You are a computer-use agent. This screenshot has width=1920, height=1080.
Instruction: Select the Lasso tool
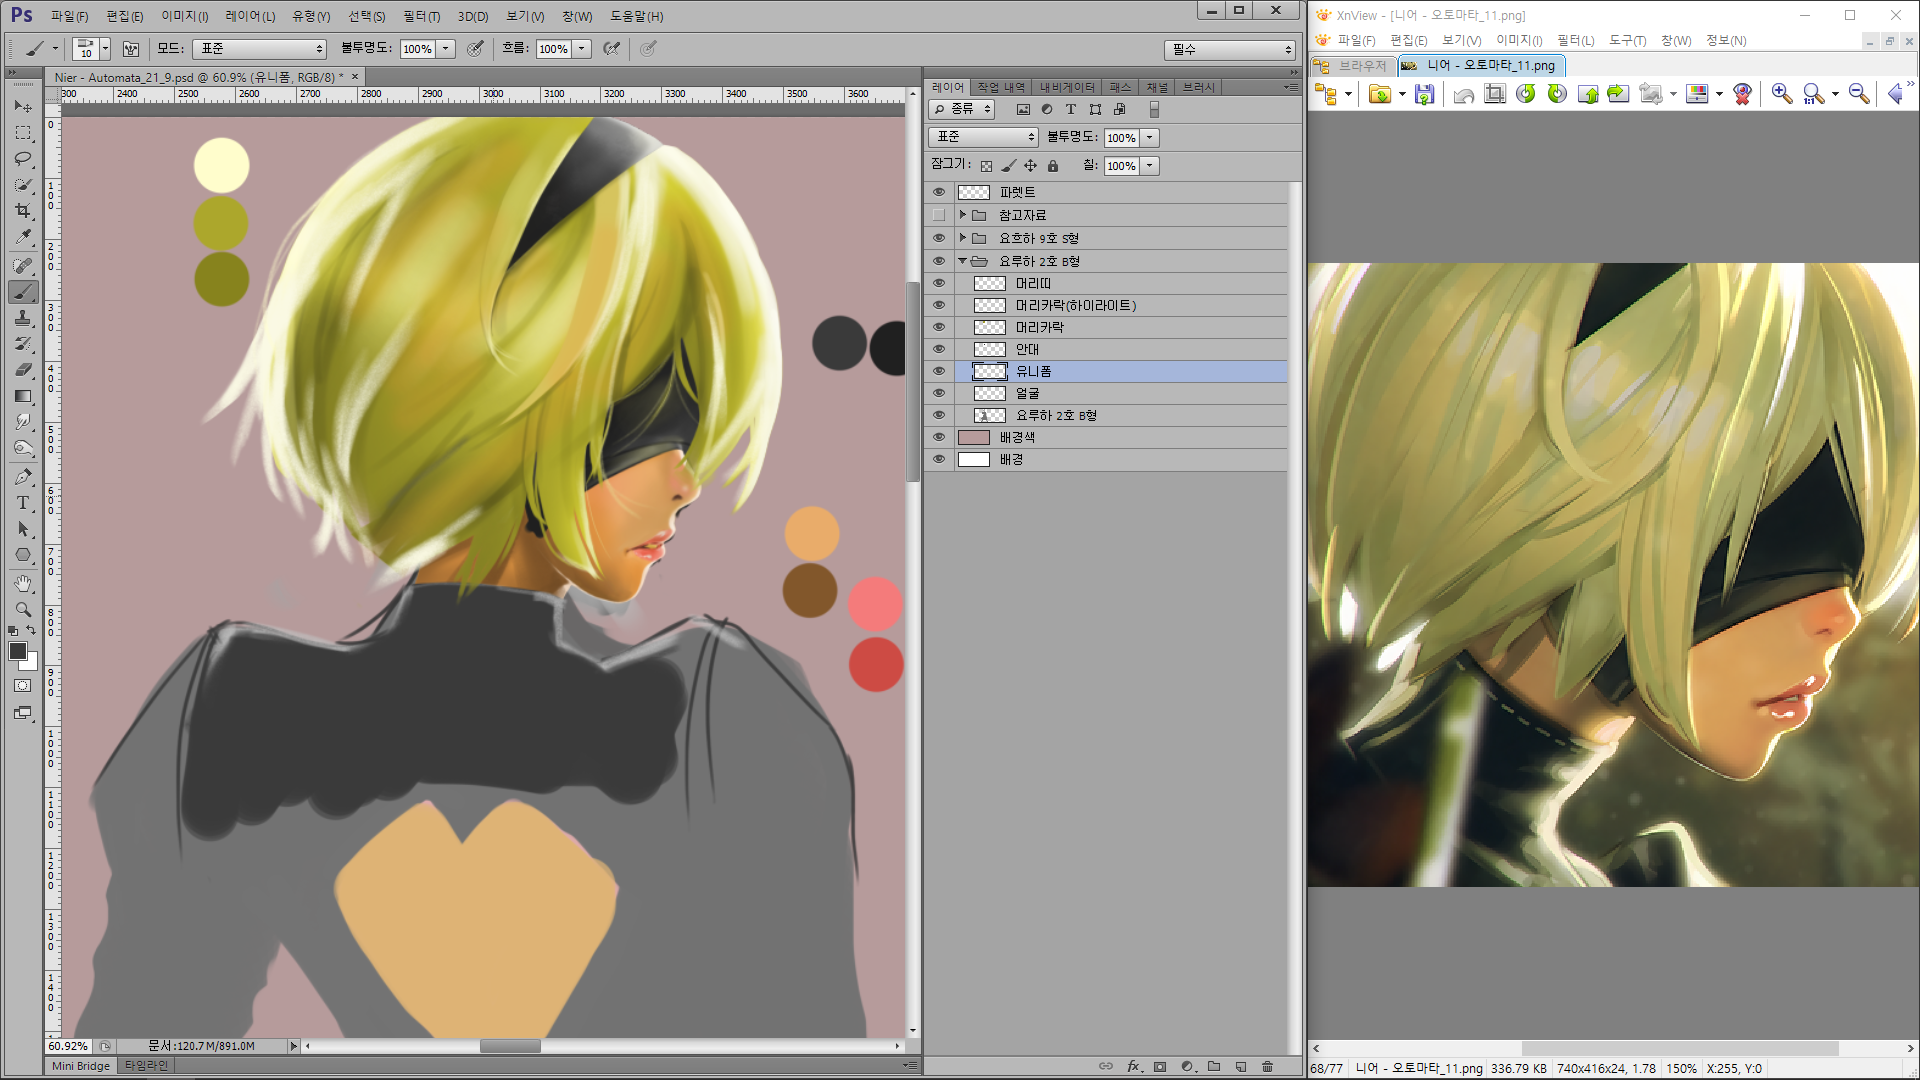click(22, 159)
